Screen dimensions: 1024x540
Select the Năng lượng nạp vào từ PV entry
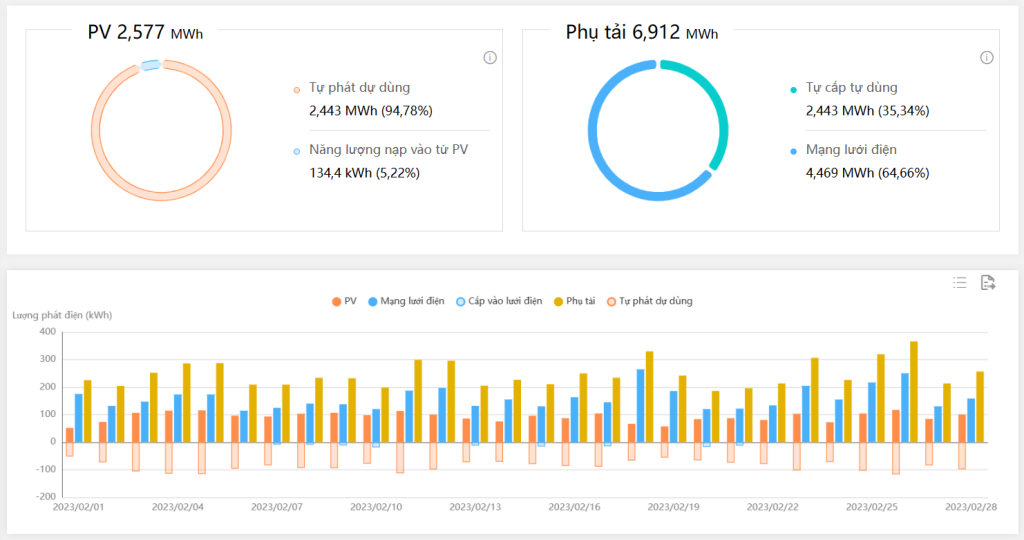pos(381,150)
